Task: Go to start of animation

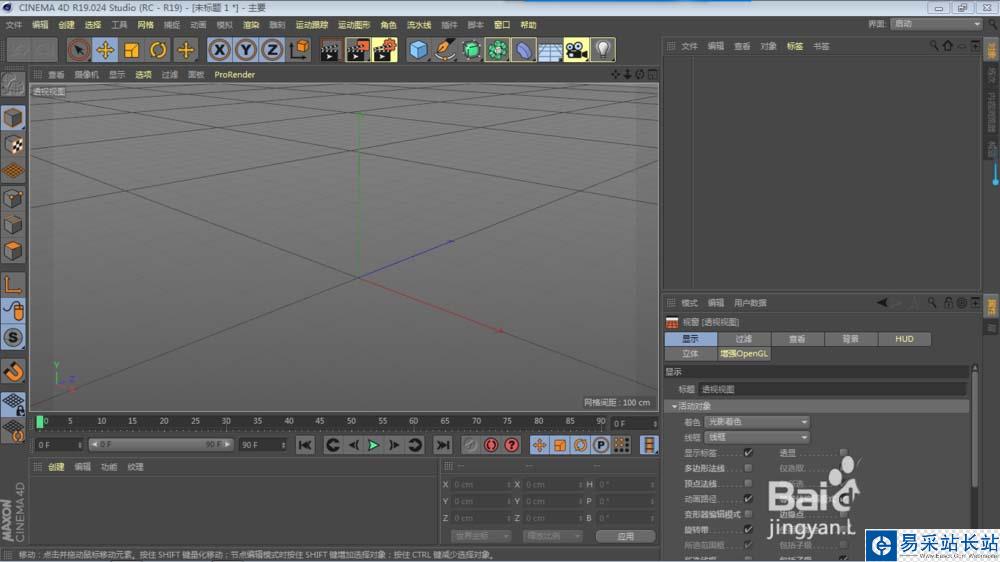Action: 305,445
